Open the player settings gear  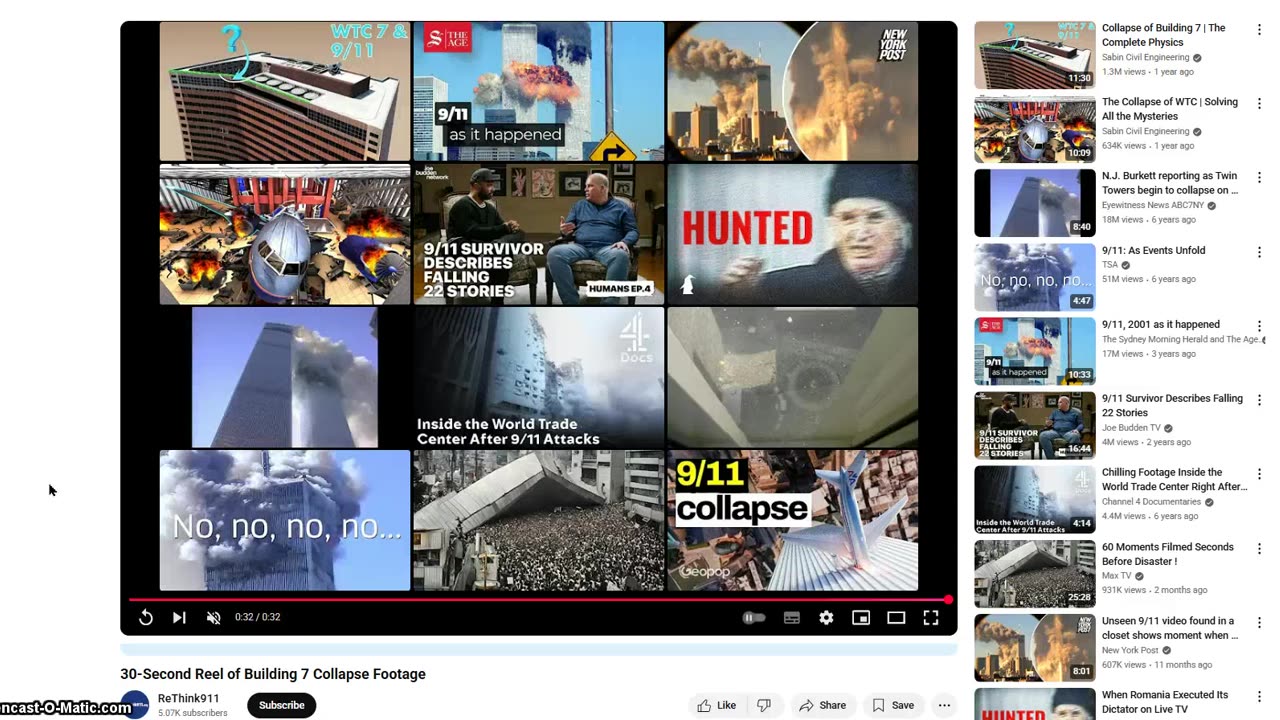click(x=826, y=618)
